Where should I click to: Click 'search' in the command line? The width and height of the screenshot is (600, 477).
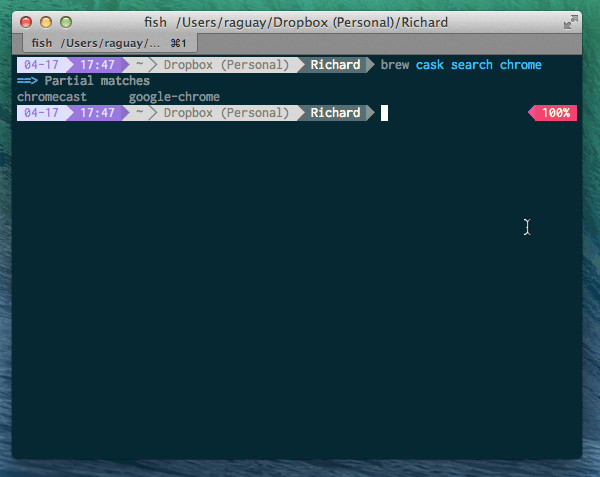coord(471,65)
